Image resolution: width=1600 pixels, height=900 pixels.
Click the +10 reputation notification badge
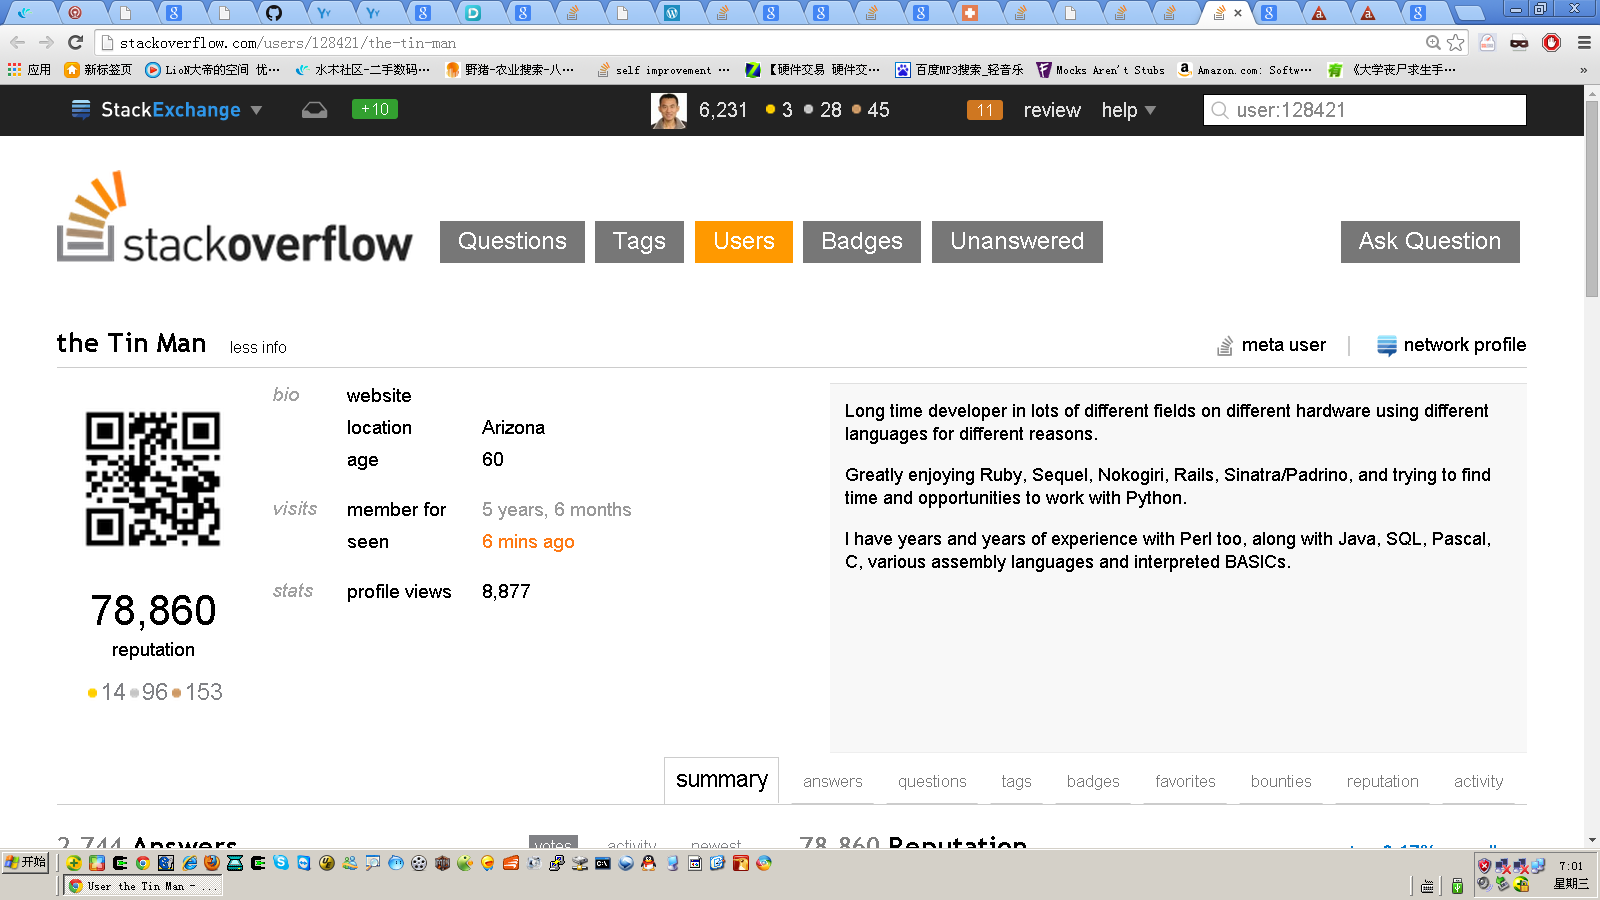click(x=375, y=110)
